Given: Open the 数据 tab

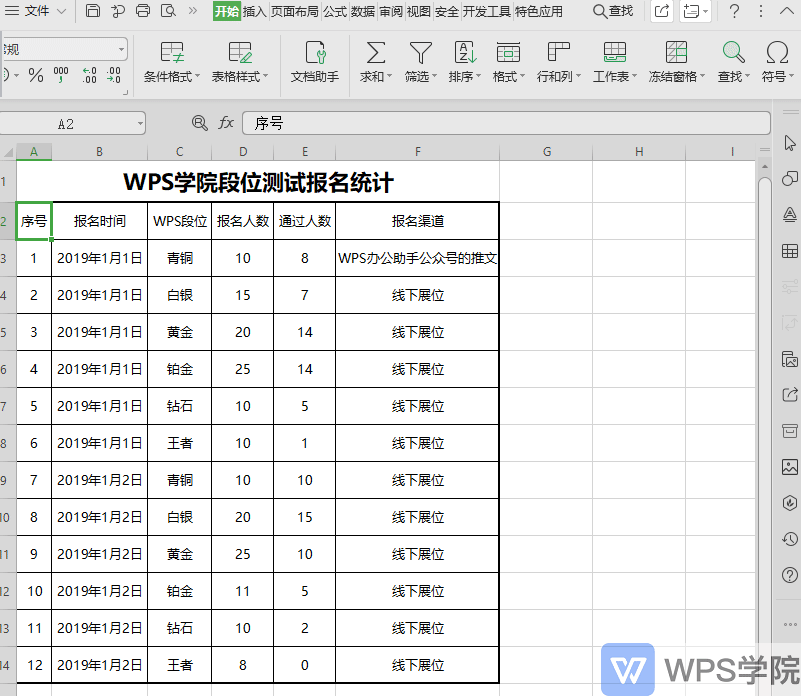Looking at the screenshot, I should coord(363,11).
